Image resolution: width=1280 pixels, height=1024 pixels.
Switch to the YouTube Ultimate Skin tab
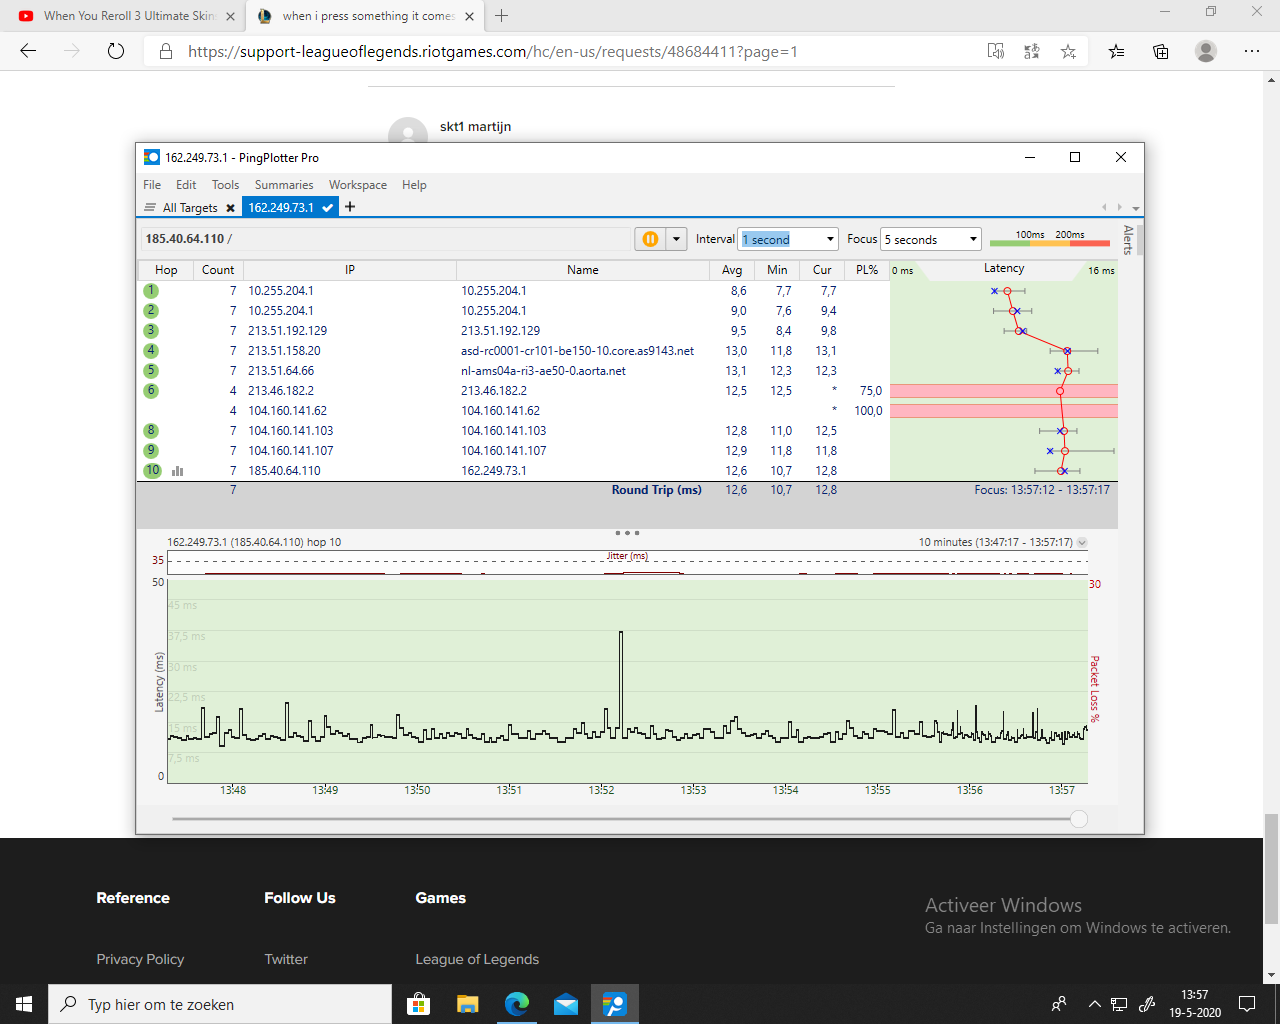click(x=128, y=16)
